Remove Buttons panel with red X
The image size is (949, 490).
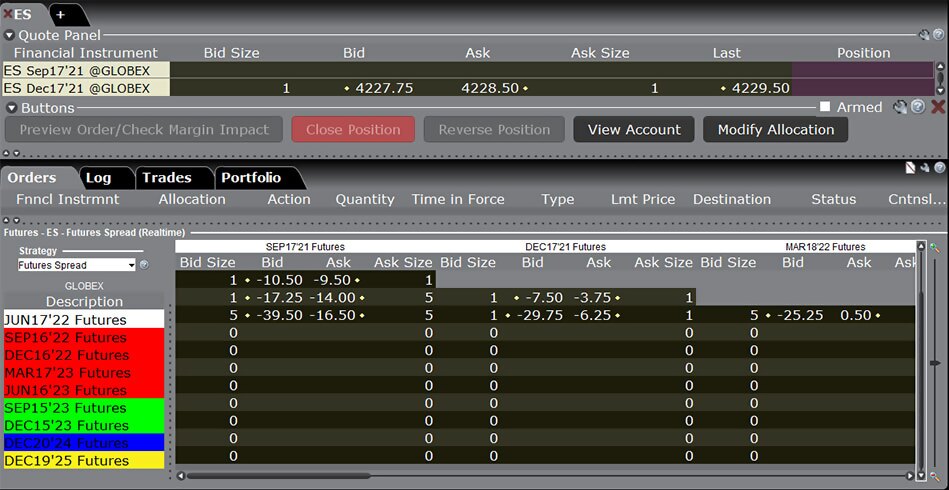click(x=938, y=107)
